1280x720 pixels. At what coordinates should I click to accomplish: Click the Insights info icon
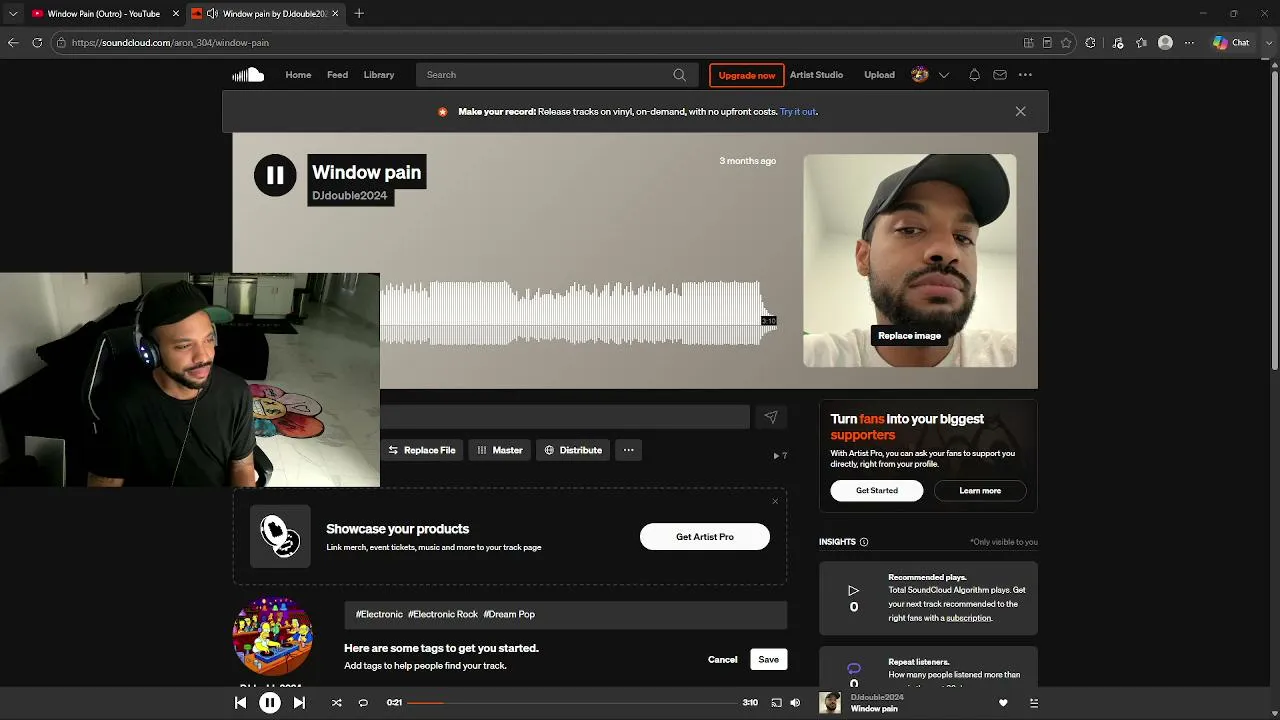(x=864, y=542)
